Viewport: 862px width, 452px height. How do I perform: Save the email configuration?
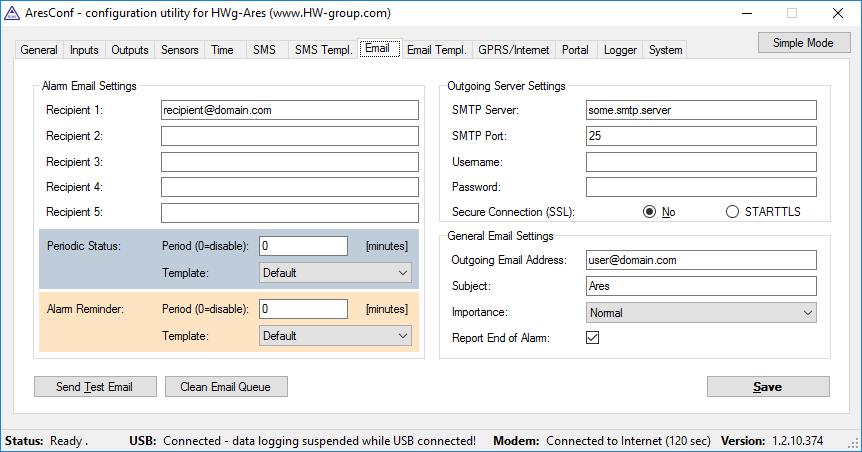(x=768, y=387)
